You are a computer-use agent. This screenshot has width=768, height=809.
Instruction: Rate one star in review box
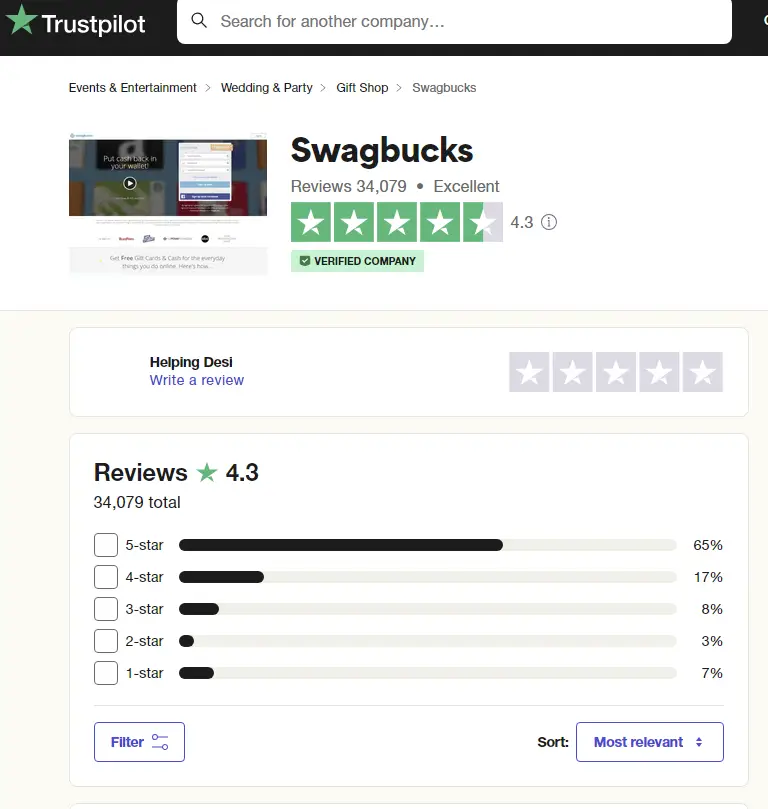click(x=529, y=372)
